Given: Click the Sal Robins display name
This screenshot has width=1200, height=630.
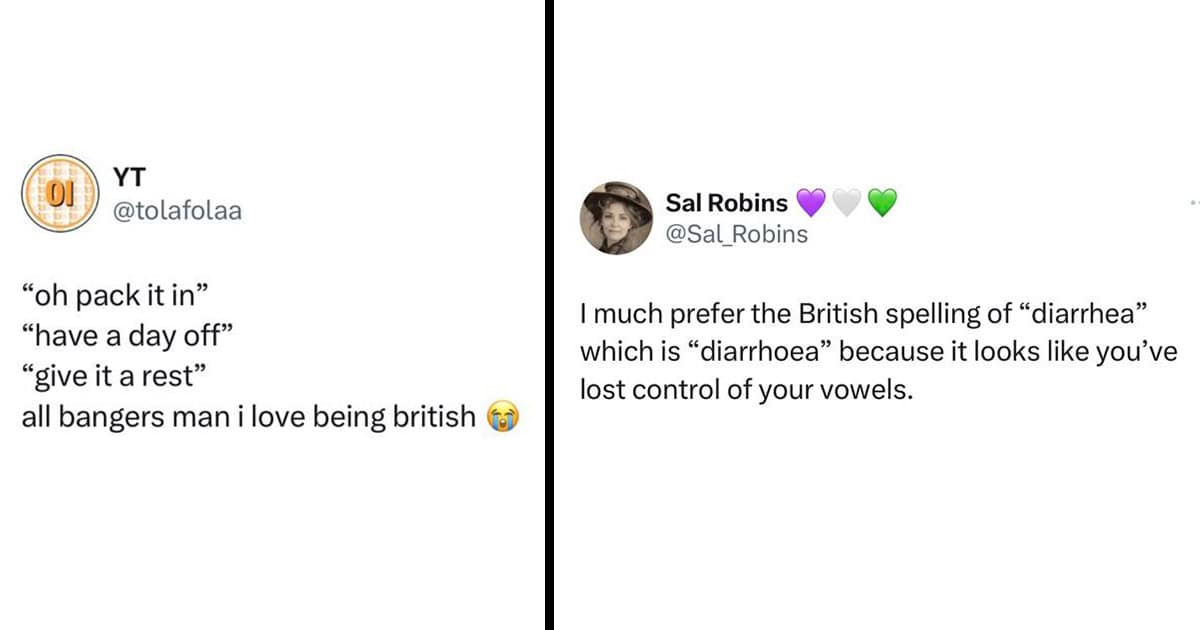Looking at the screenshot, I should (x=727, y=203).
